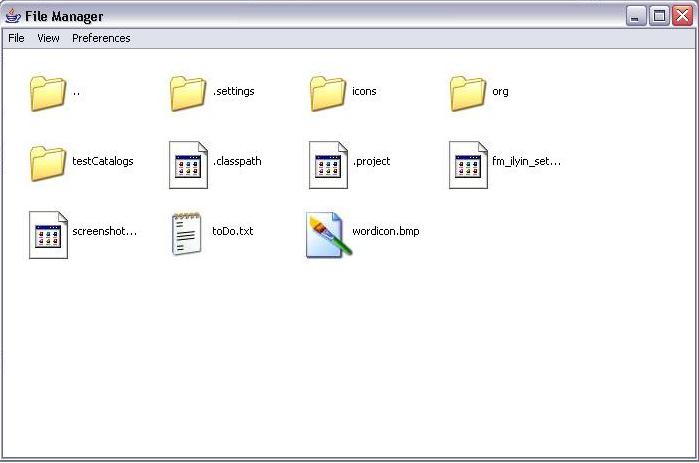Image resolution: width=699 pixels, height=463 pixels.
Task: Click the 'testCatalogs' folder name
Action: pyautogui.click(x=103, y=161)
